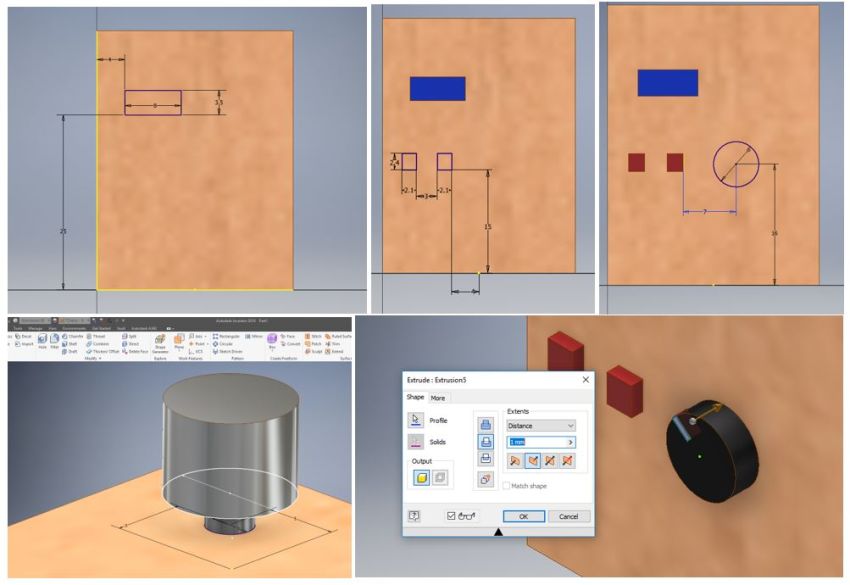Select the Stitch surface tool
The width and height of the screenshot is (850, 585).
coord(313,336)
